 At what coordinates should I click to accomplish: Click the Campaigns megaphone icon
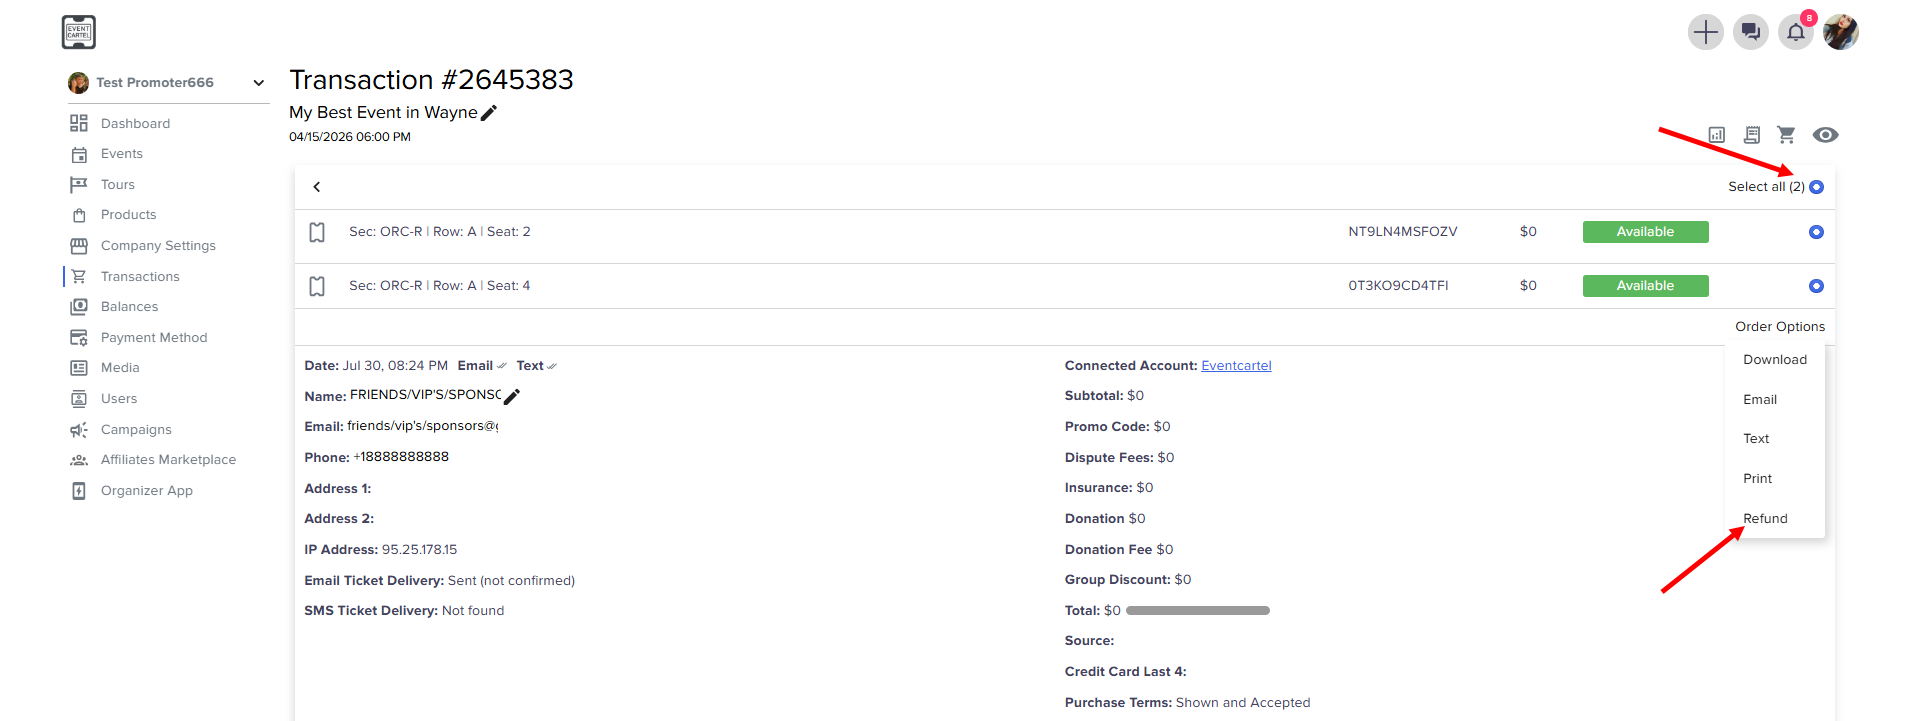[79, 430]
